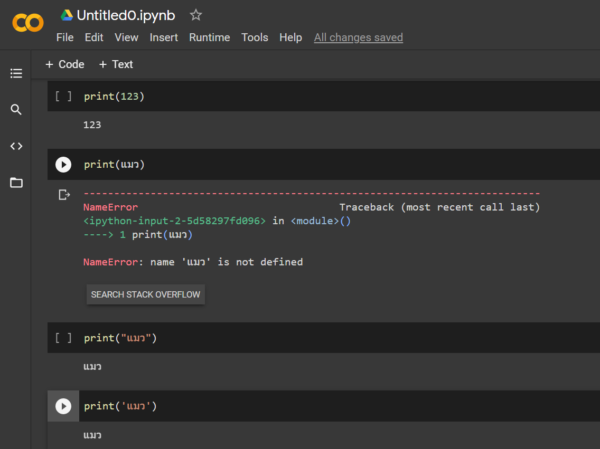The width and height of the screenshot is (600, 449).
Task: Run the print('แมว') single-quote cell
Action: [63, 406]
